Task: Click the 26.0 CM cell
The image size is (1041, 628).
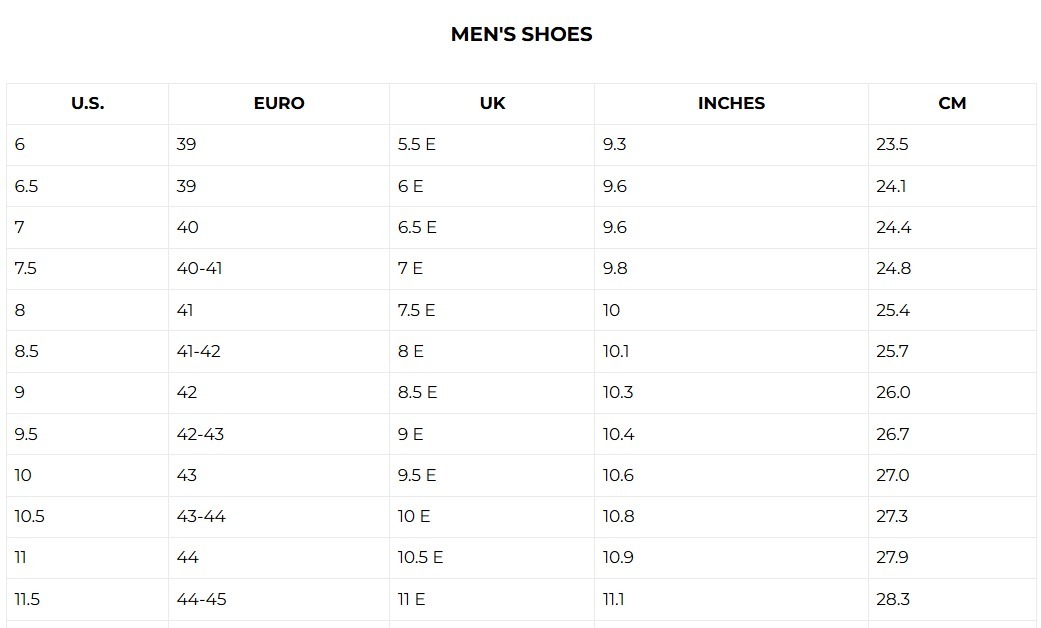Action: [x=893, y=392]
